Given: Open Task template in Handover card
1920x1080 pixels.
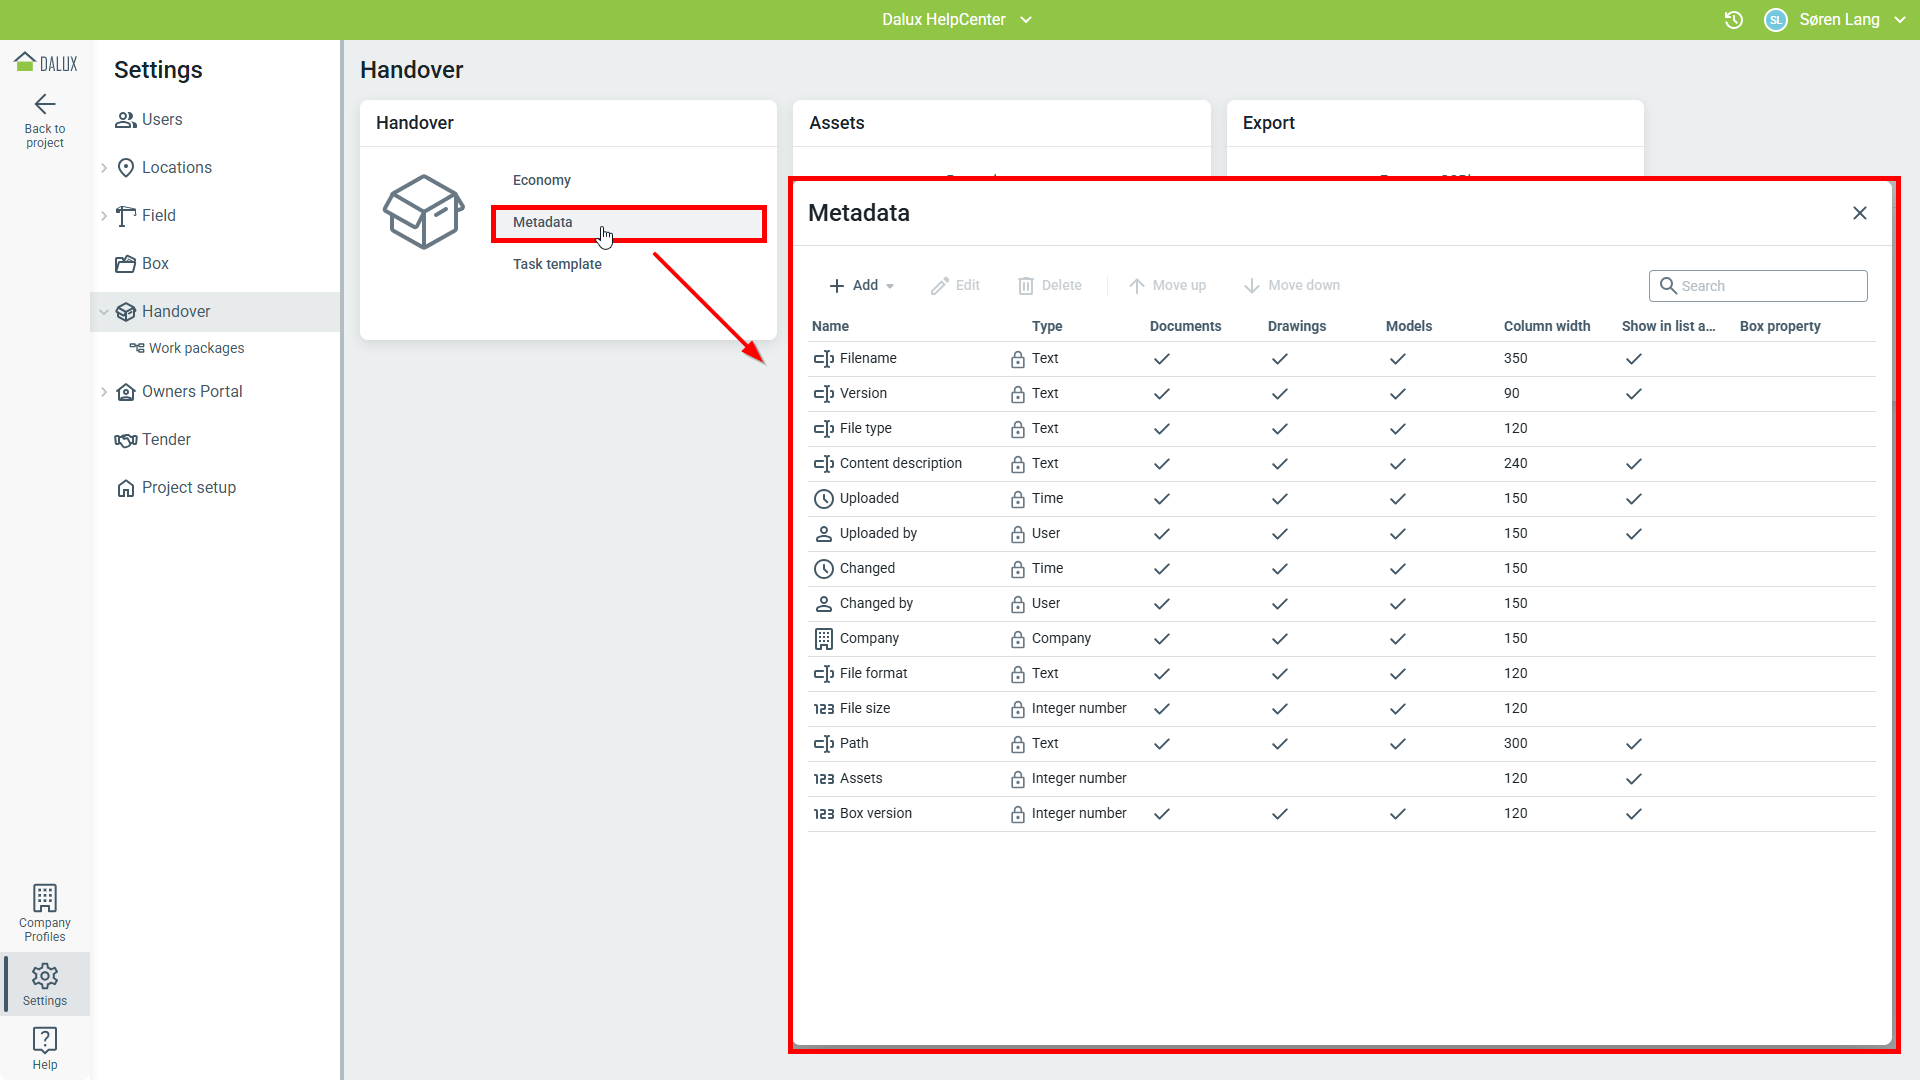Looking at the screenshot, I should [557, 264].
